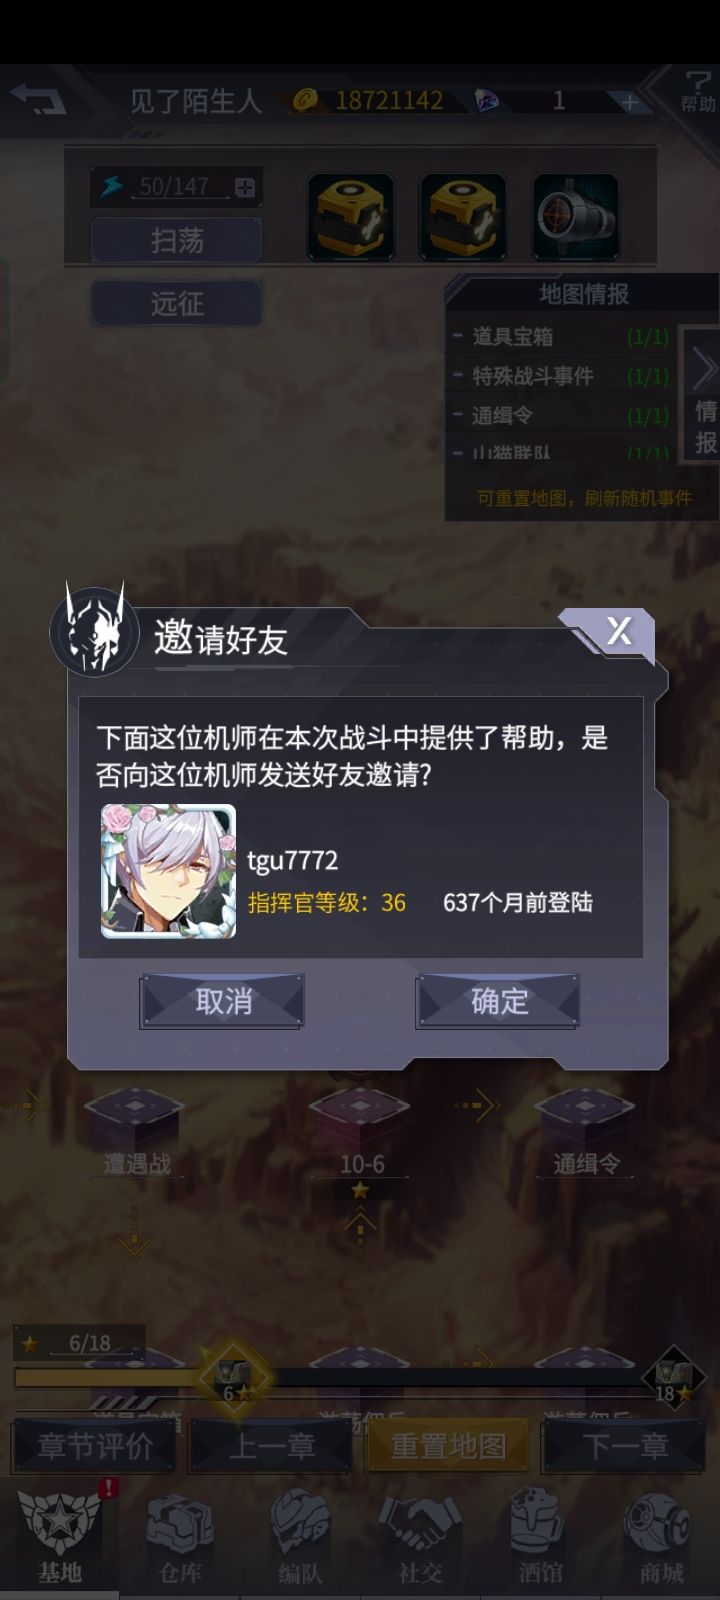Close the 邀请好友 dialog with X

619,630
